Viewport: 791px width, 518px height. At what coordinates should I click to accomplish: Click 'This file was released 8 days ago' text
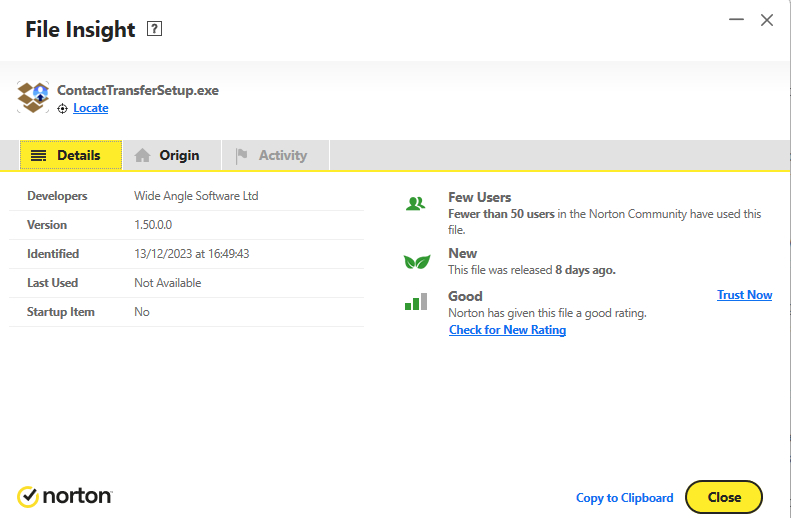click(x=532, y=270)
